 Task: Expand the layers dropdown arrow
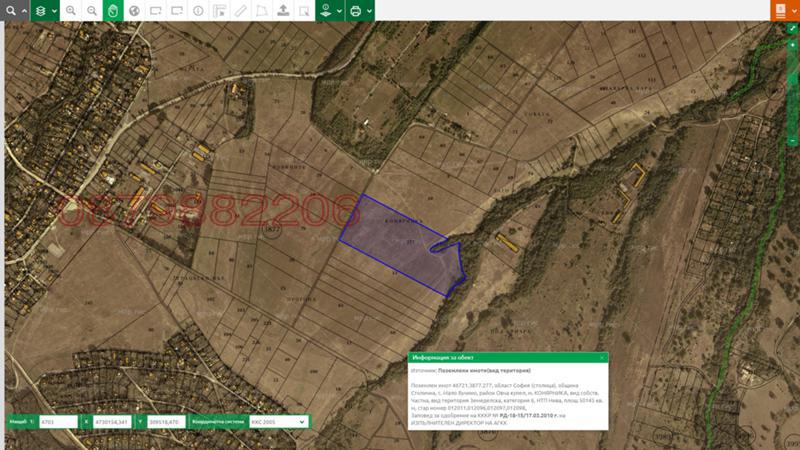pyautogui.click(x=53, y=10)
